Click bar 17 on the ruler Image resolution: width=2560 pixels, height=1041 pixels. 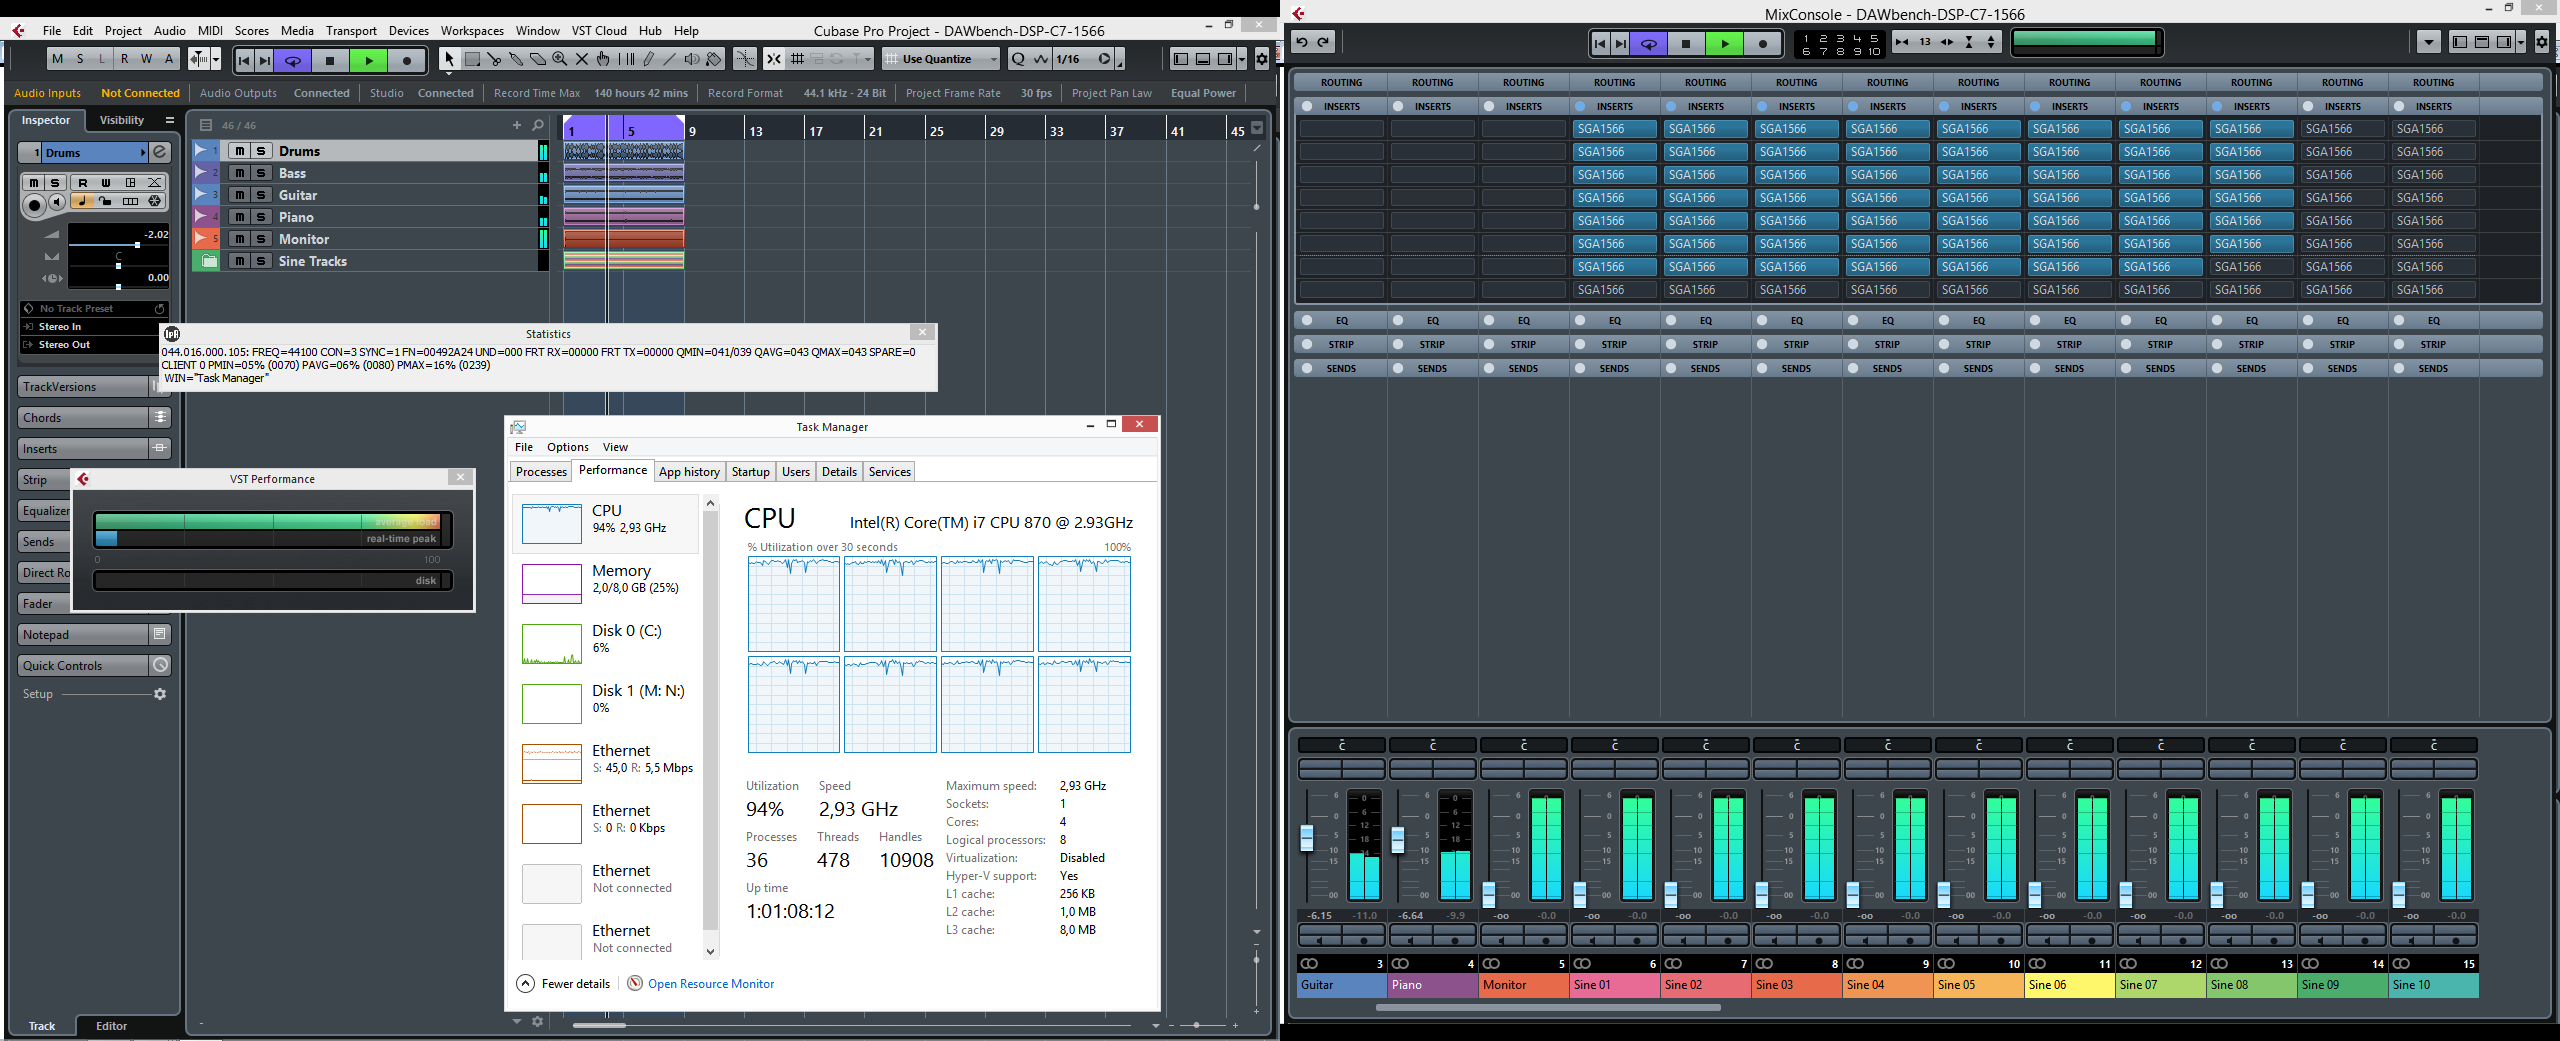pyautogui.click(x=816, y=131)
